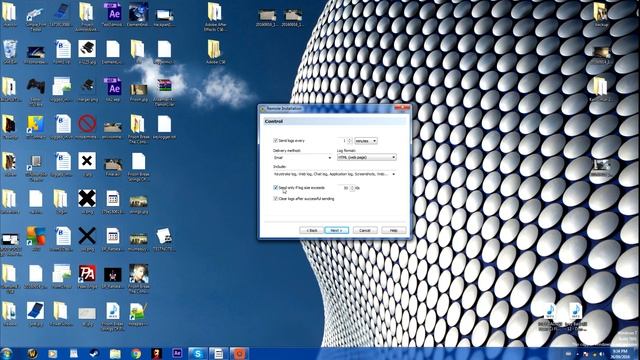
Task: Click the log size kb stepper
Action: [x=352, y=188]
